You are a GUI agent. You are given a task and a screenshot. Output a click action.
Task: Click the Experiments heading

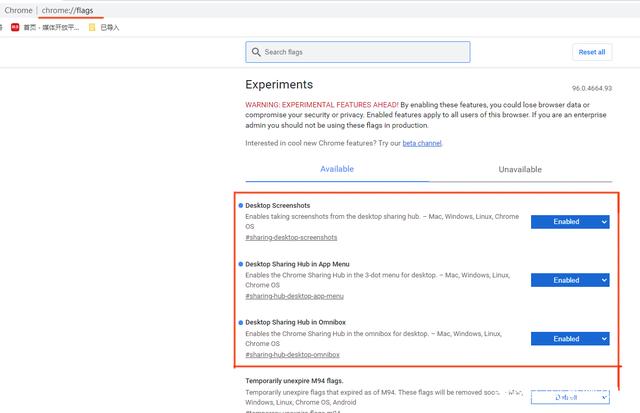(x=279, y=84)
